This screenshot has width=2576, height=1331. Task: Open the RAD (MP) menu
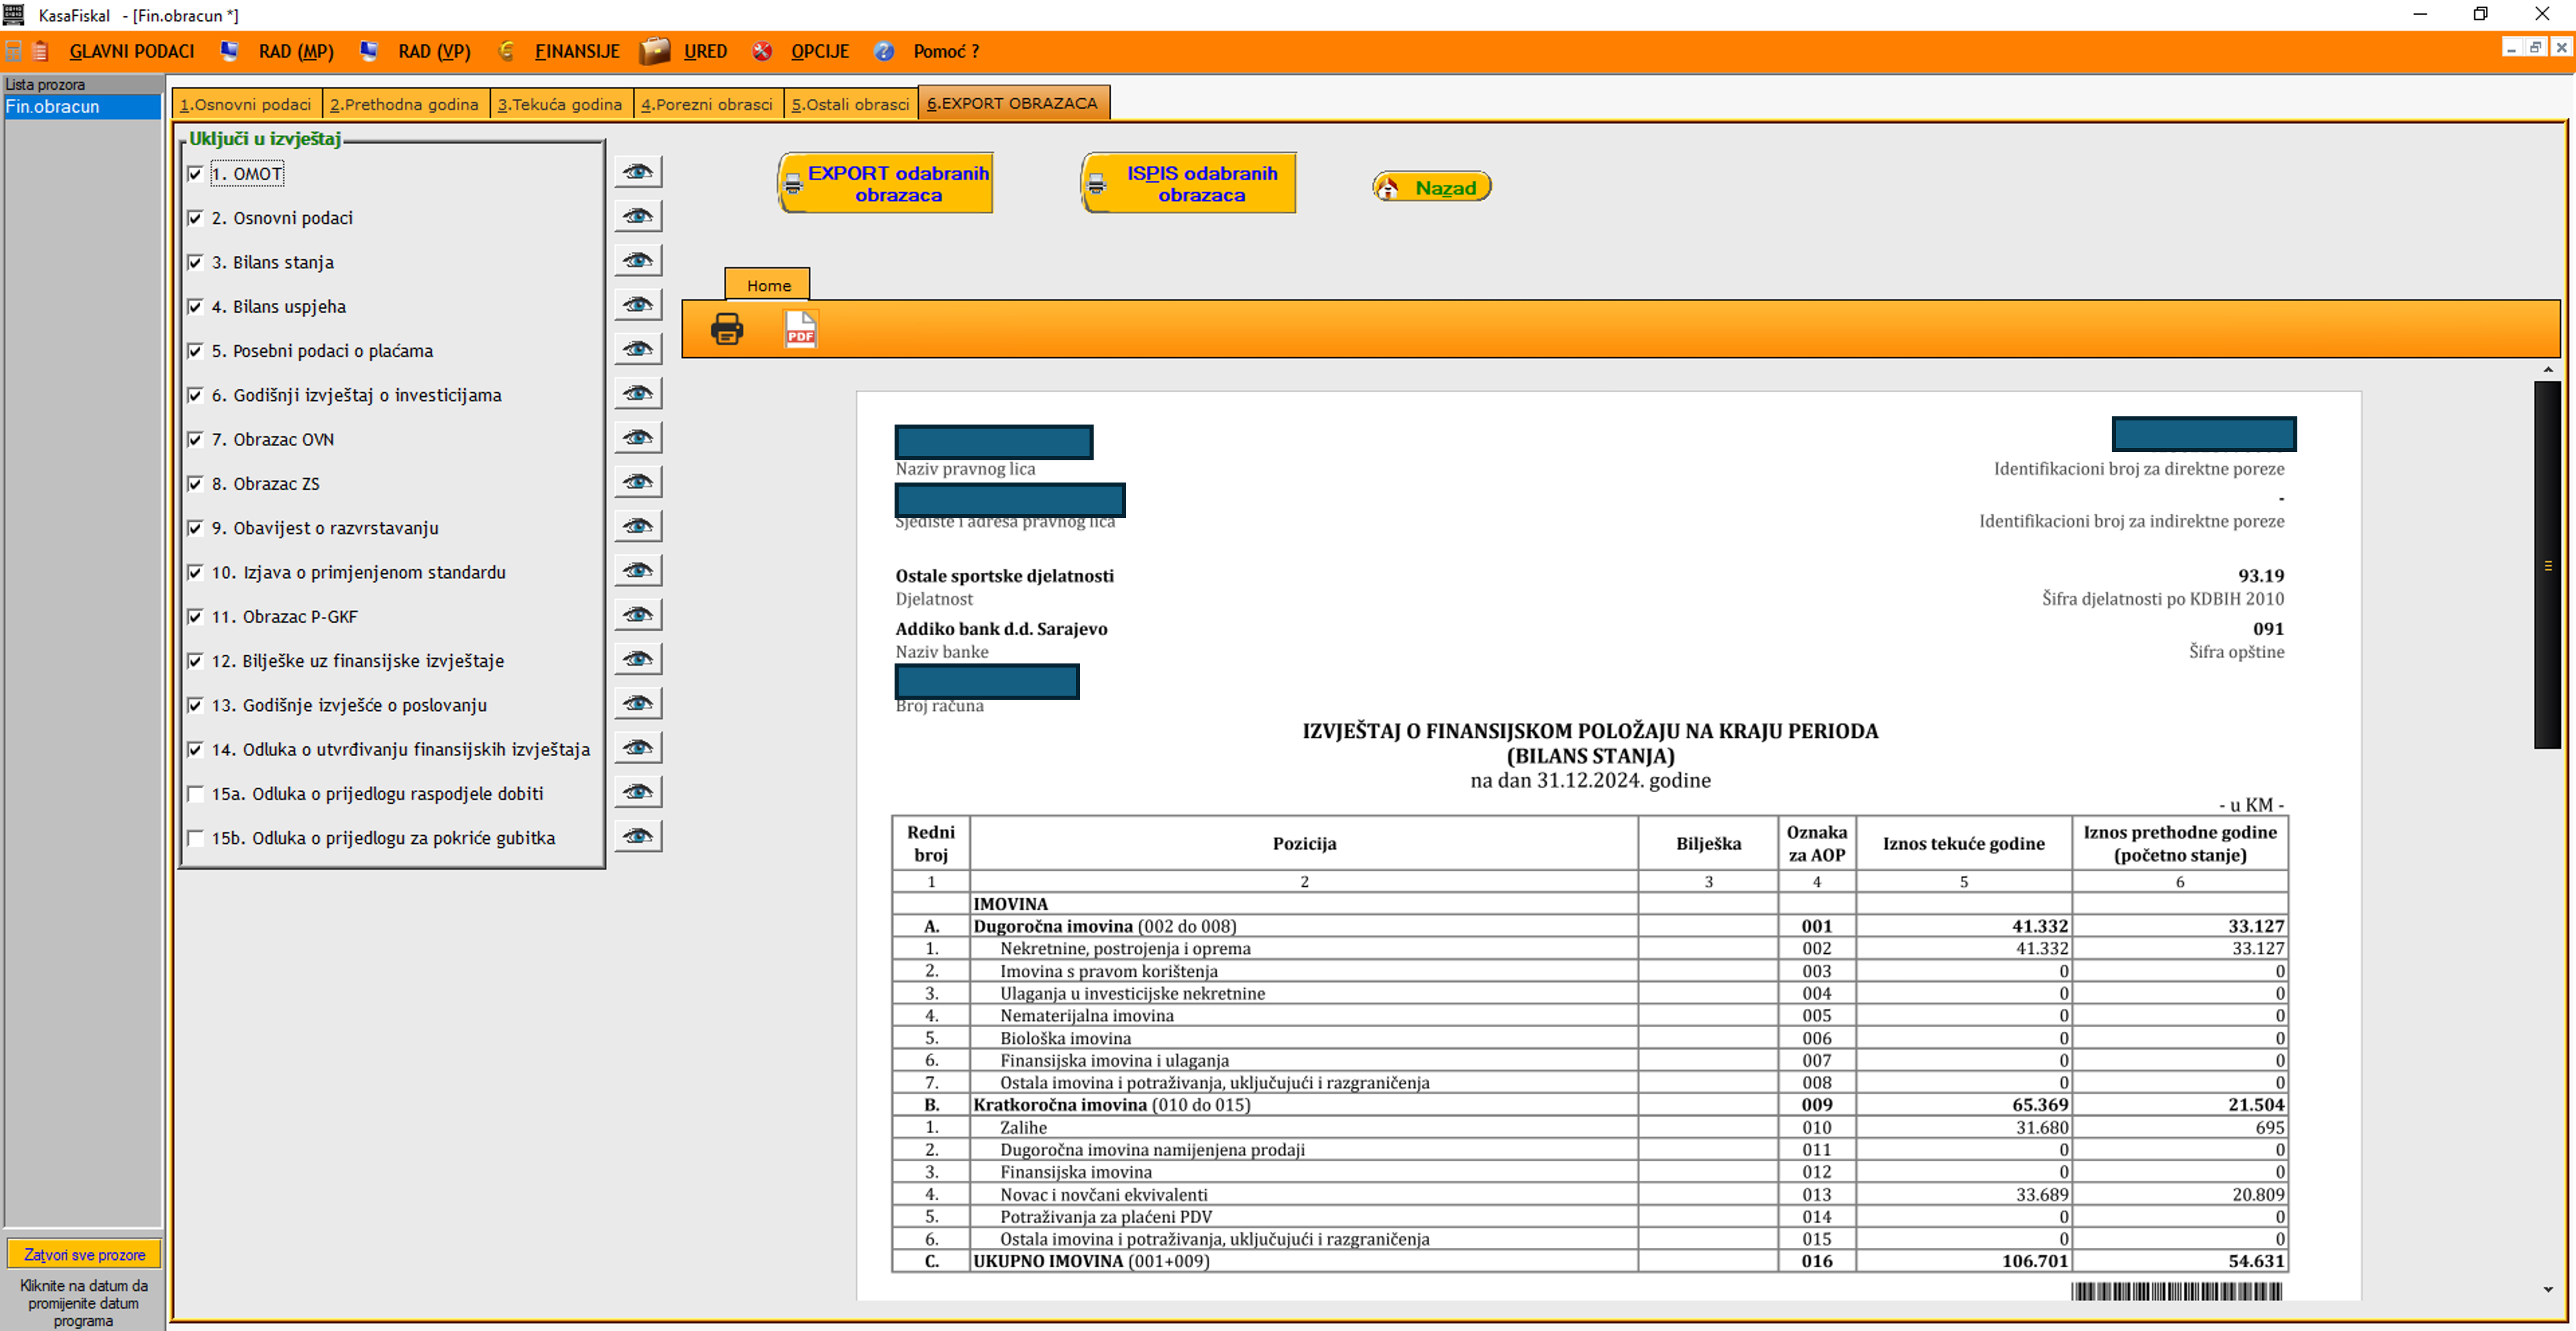(x=296, y=51)
